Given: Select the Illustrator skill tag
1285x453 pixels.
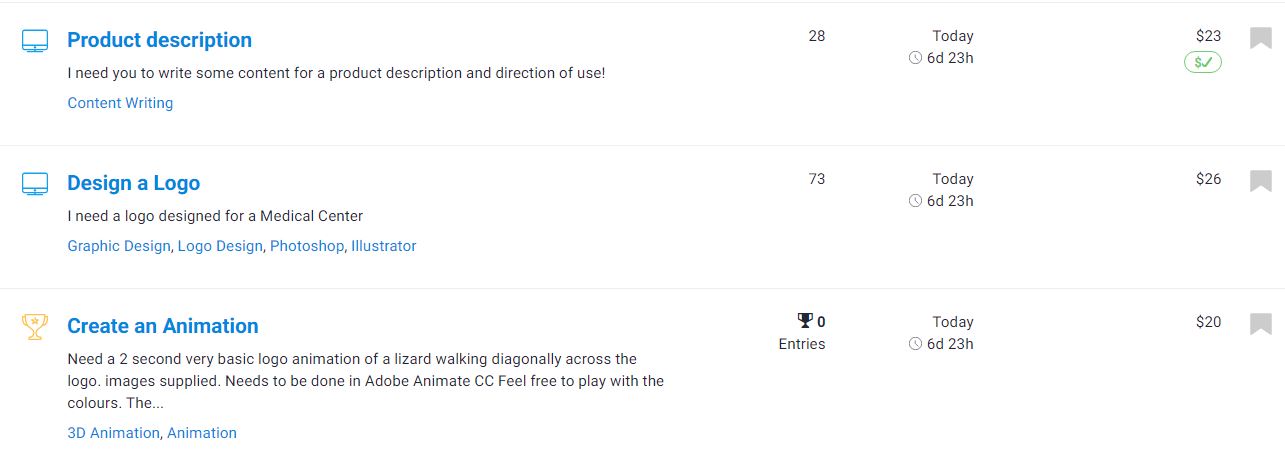Looking at the screenshot, I should coord(383,246).
